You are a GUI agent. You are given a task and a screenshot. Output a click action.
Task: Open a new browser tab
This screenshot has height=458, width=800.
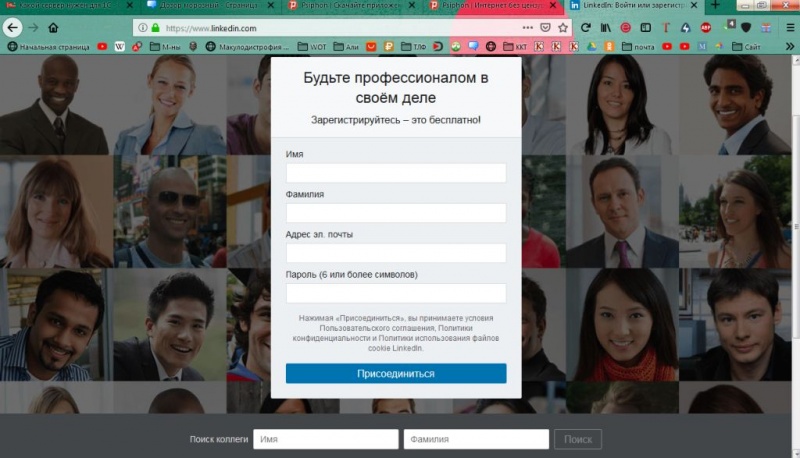715,6
